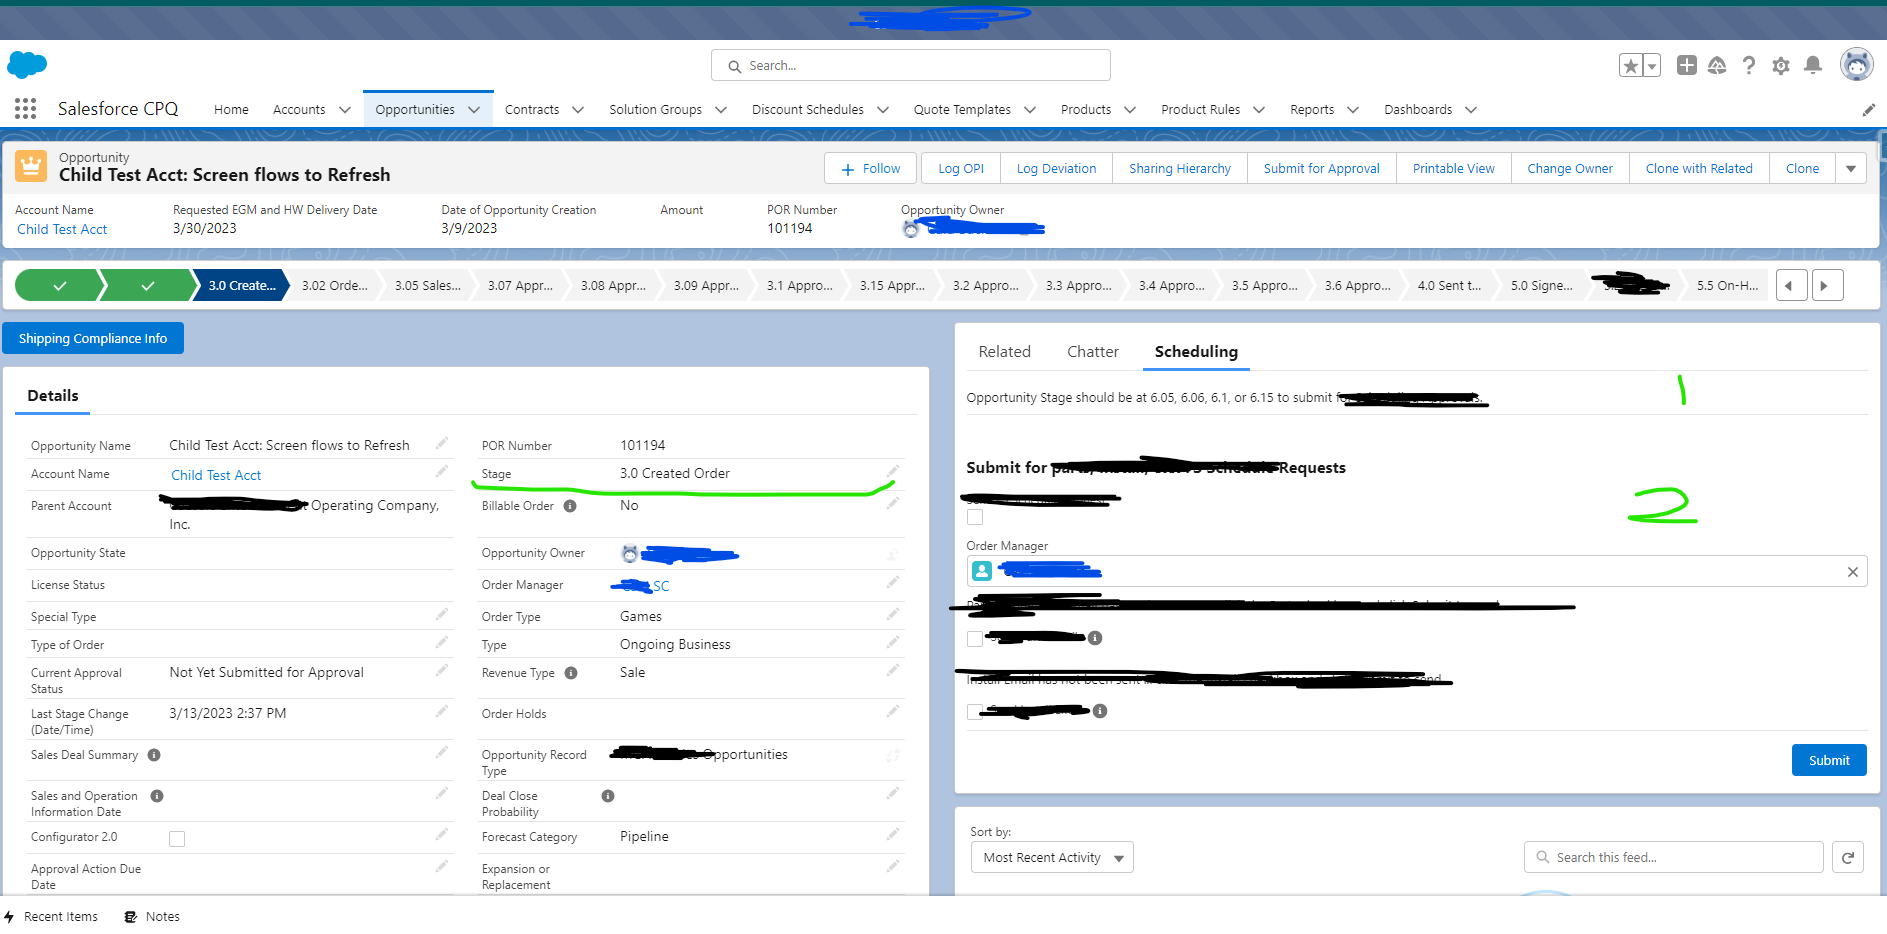1887x934 pixels.
Task: Click the Favorites star icon
Action: pos(1631,66)
